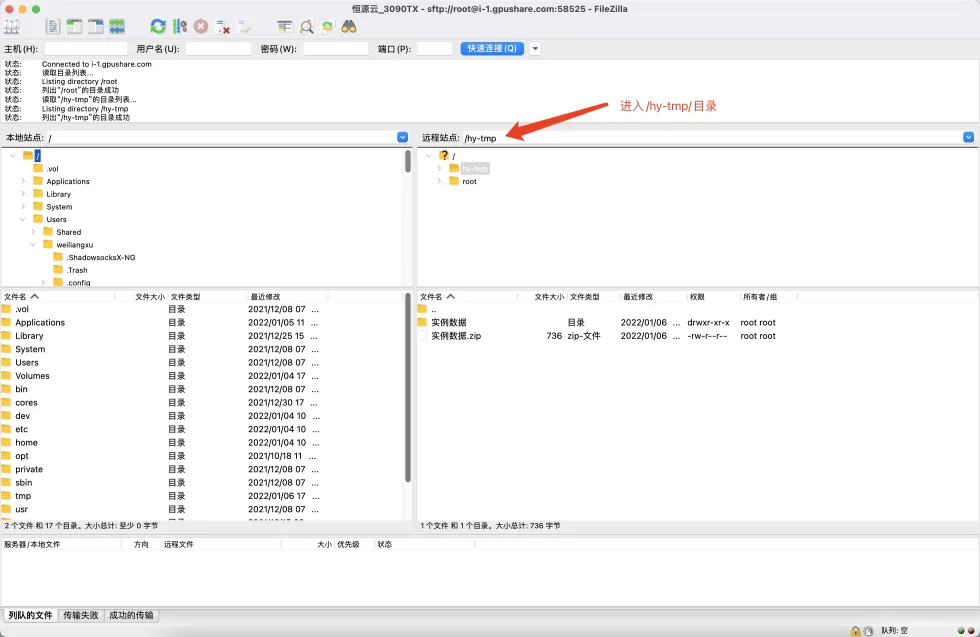Select the Volumes folder in local list
Screen dimensions: 980x637
coord(32,376)
